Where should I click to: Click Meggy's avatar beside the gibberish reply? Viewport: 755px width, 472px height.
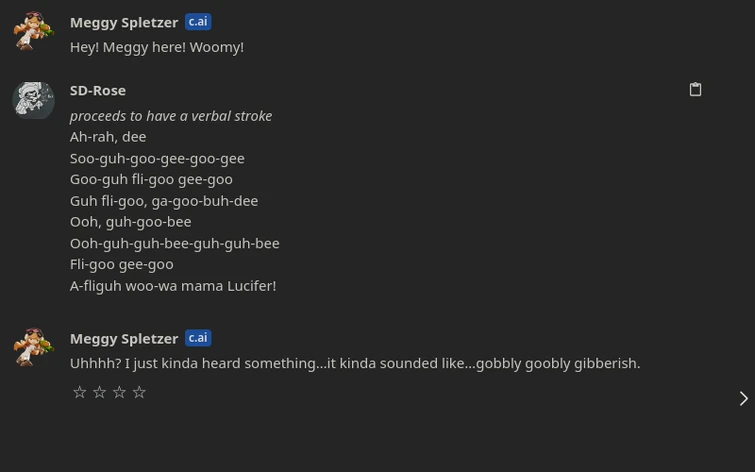[x=33, y=347]
